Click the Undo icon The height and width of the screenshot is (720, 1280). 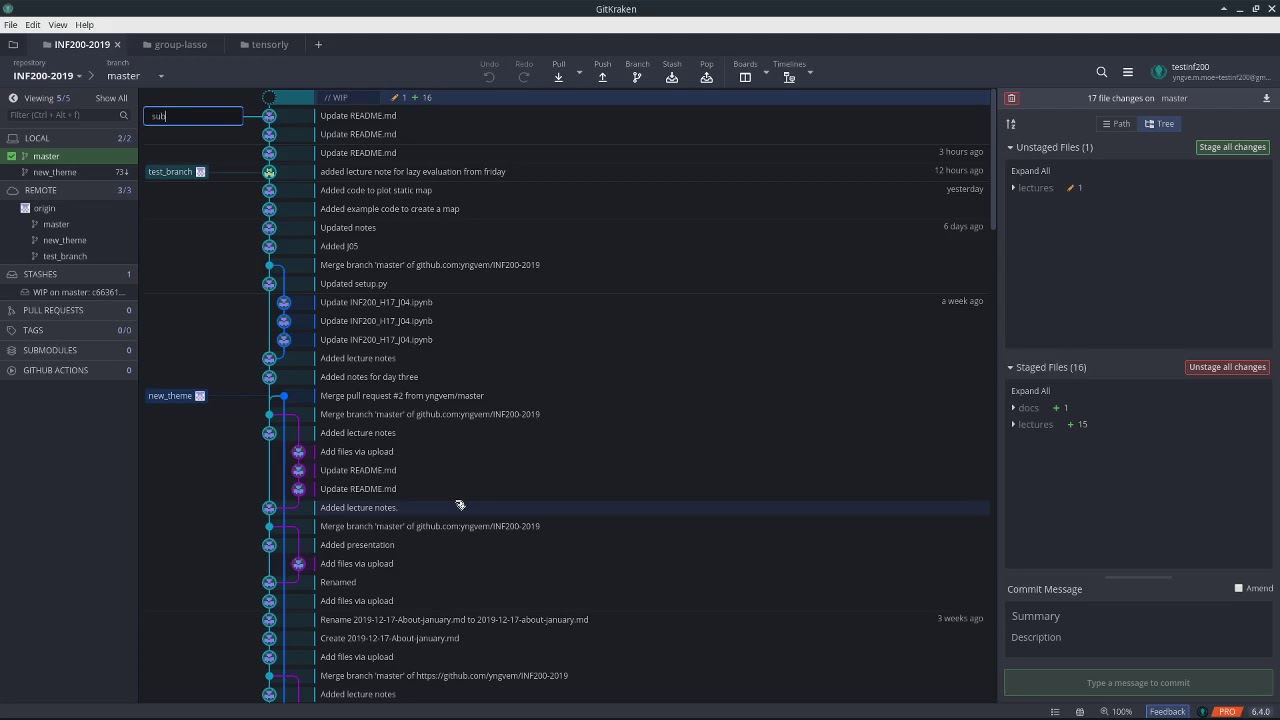tap(489, 78)
